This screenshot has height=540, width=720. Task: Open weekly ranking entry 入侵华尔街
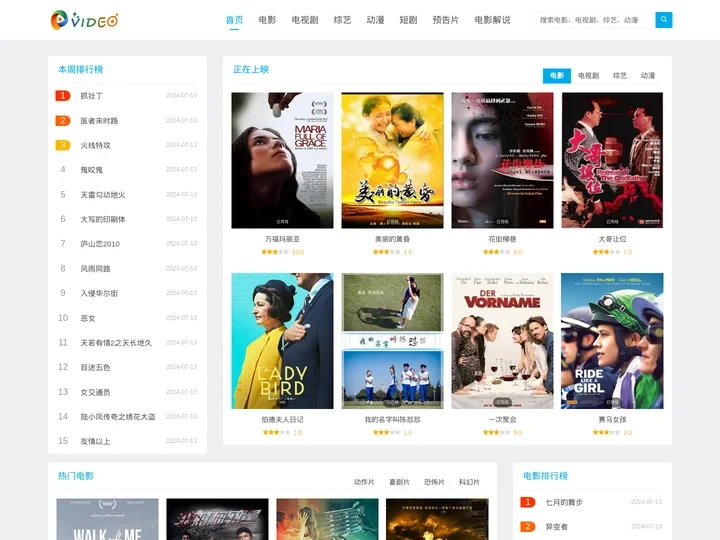tap(99, 293)
